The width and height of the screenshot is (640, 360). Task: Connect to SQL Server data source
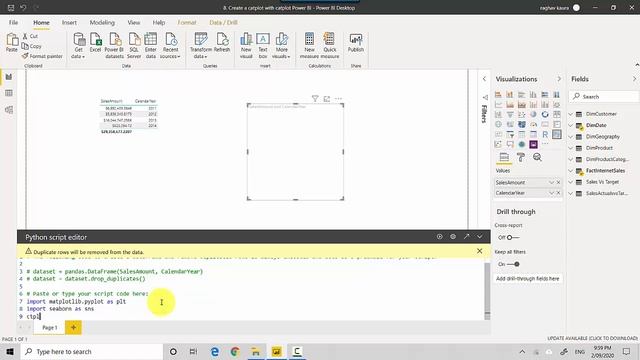(x=134, y=45)
